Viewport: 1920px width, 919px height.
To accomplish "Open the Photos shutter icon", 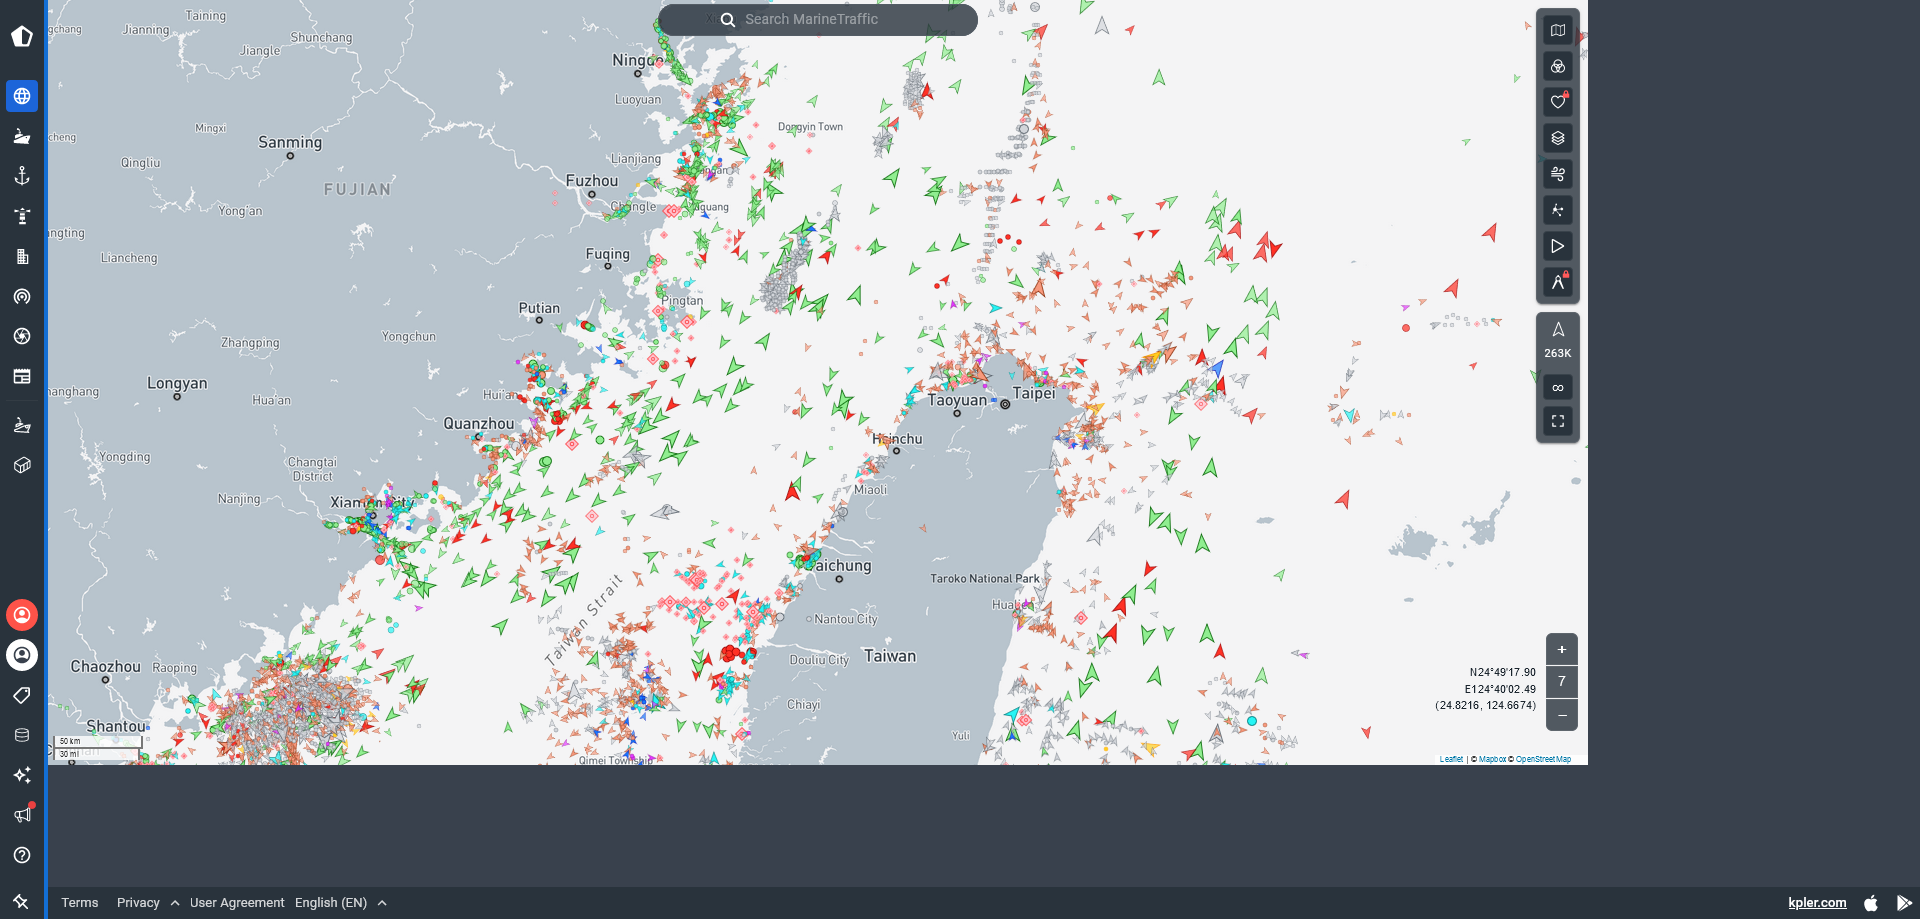I will coord(22,336).
